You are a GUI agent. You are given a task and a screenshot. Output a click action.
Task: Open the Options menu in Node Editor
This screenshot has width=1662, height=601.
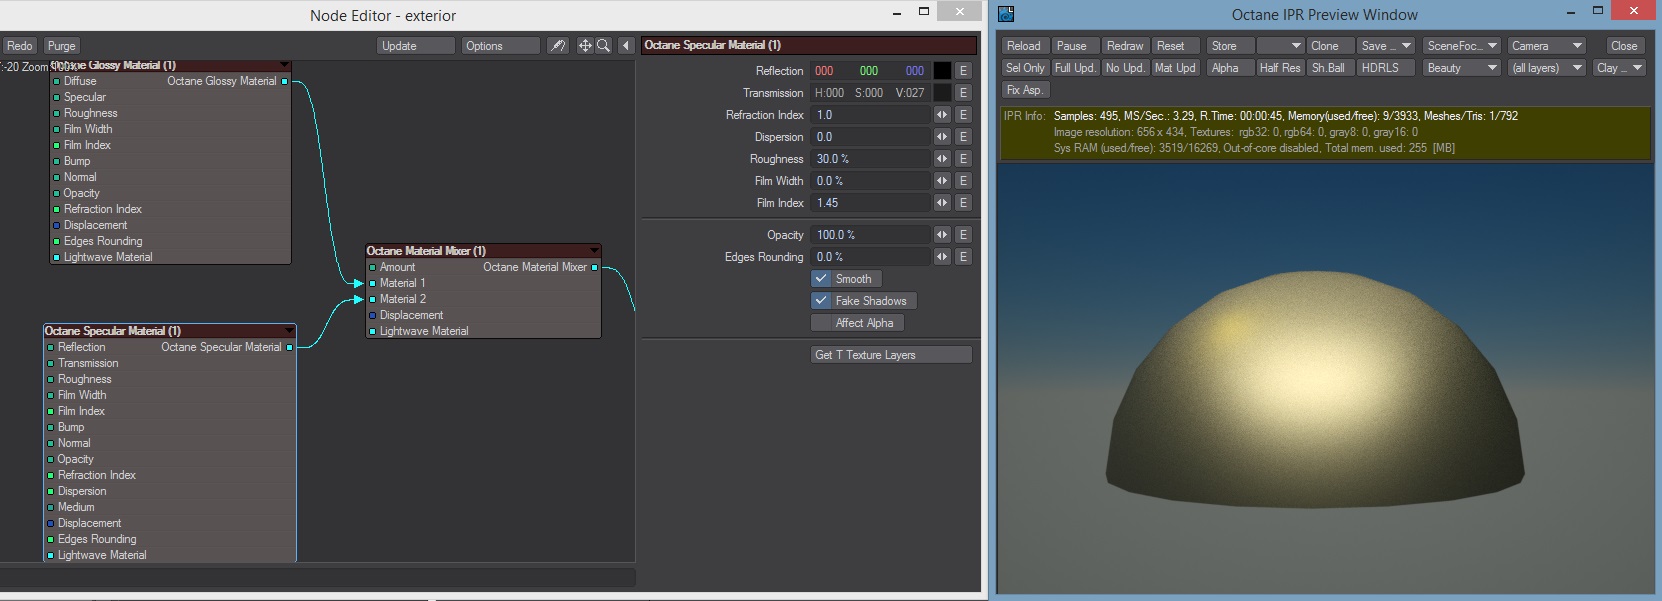(501, 46)
